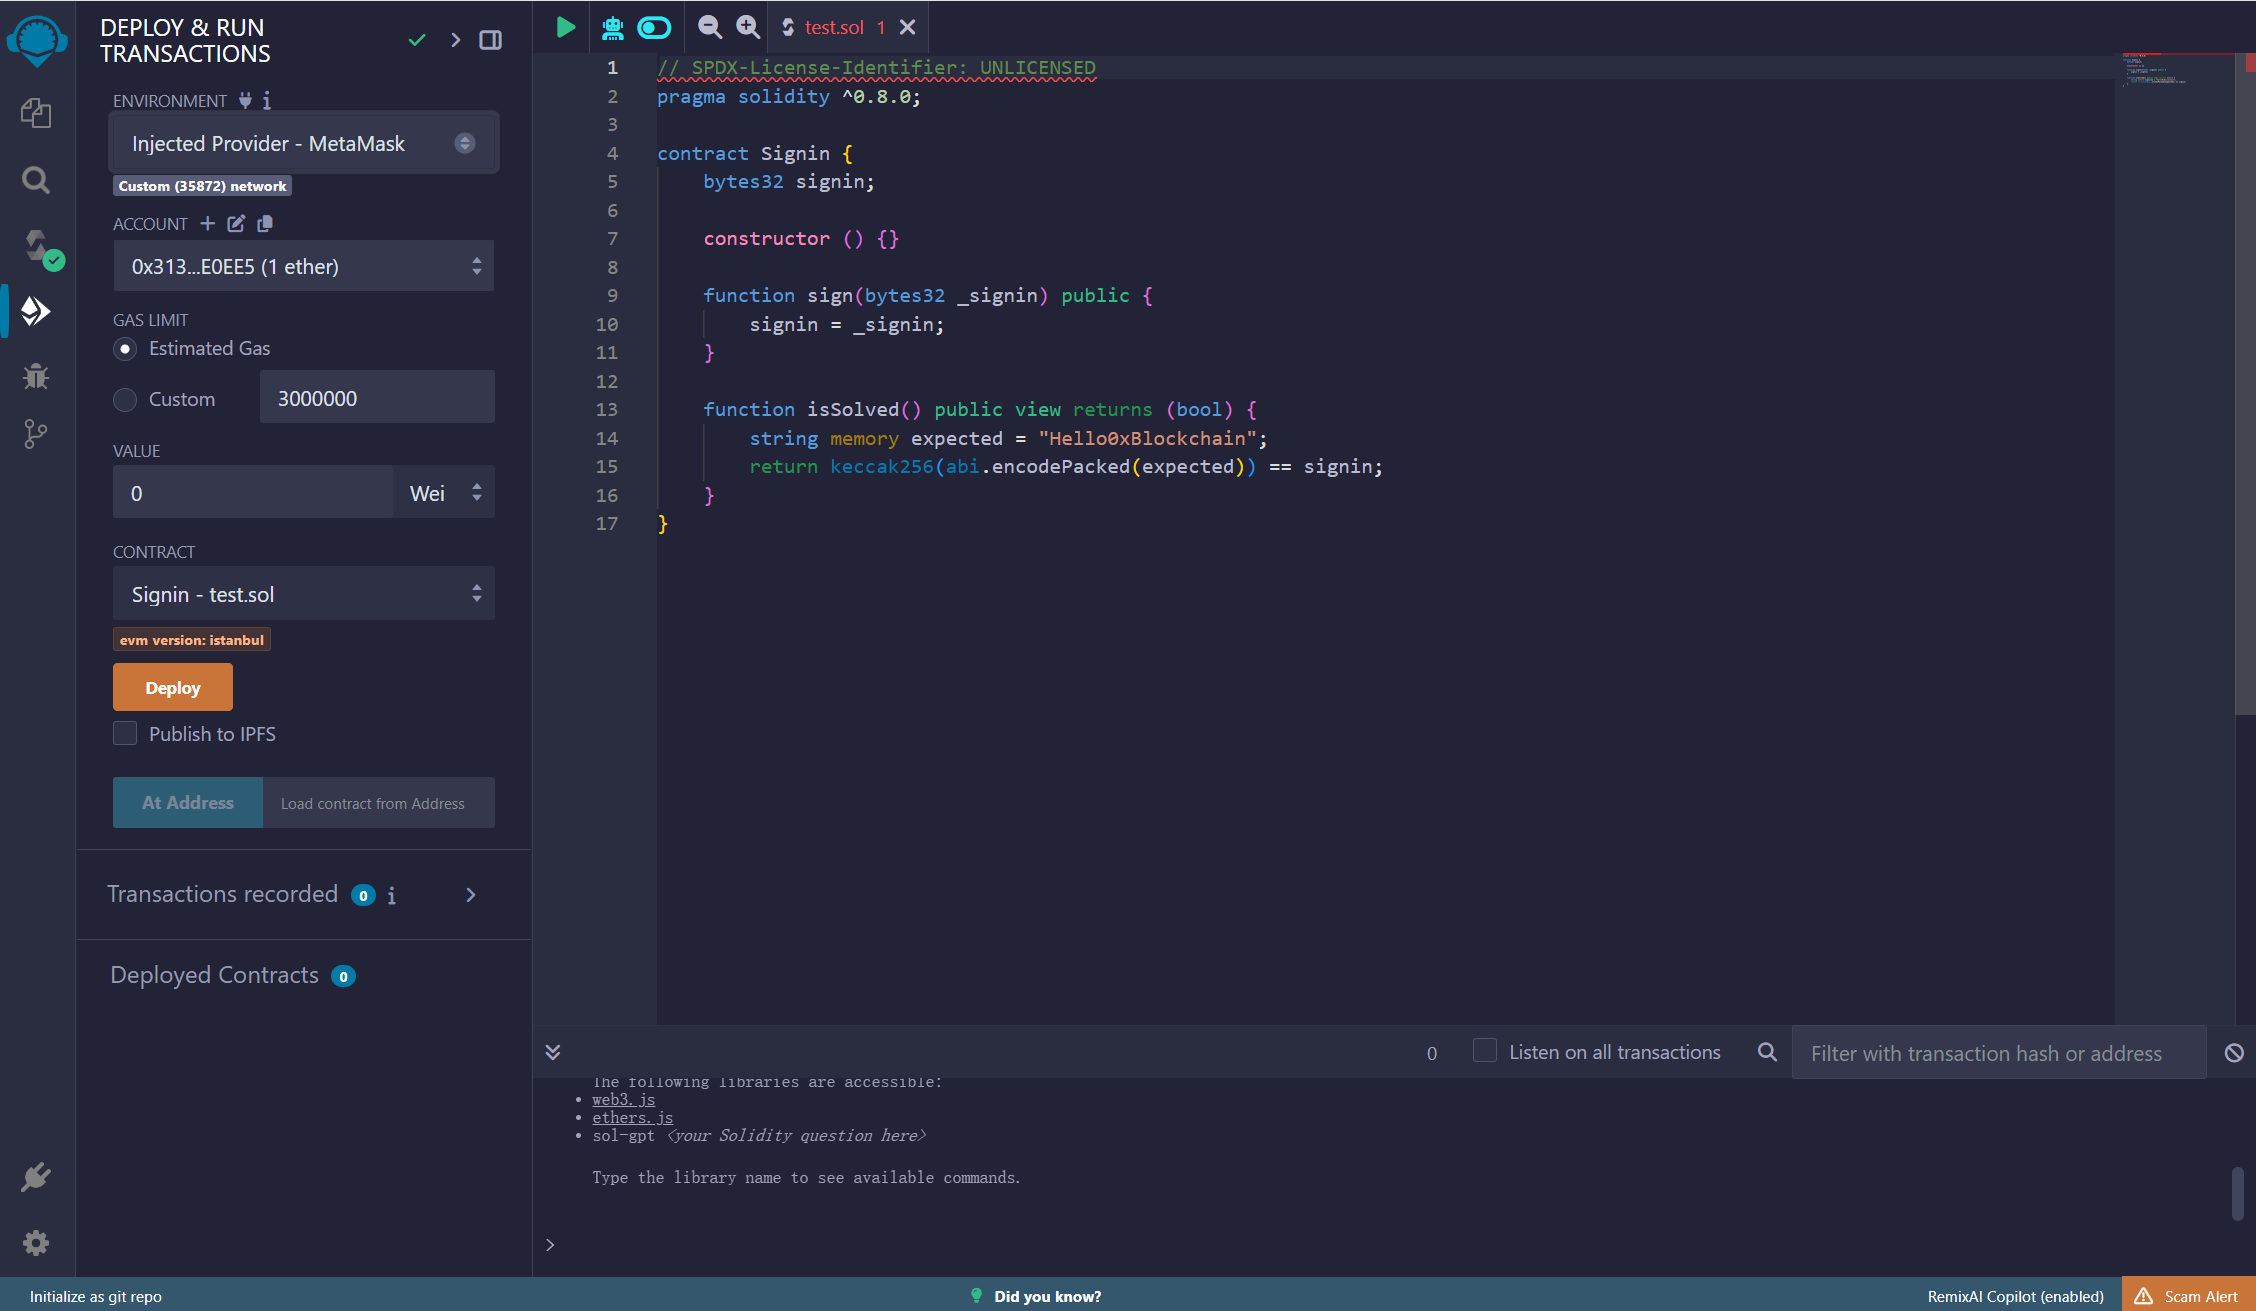Run script with green play icon
Screen dimensions: 2256x1311
point(565,27)
